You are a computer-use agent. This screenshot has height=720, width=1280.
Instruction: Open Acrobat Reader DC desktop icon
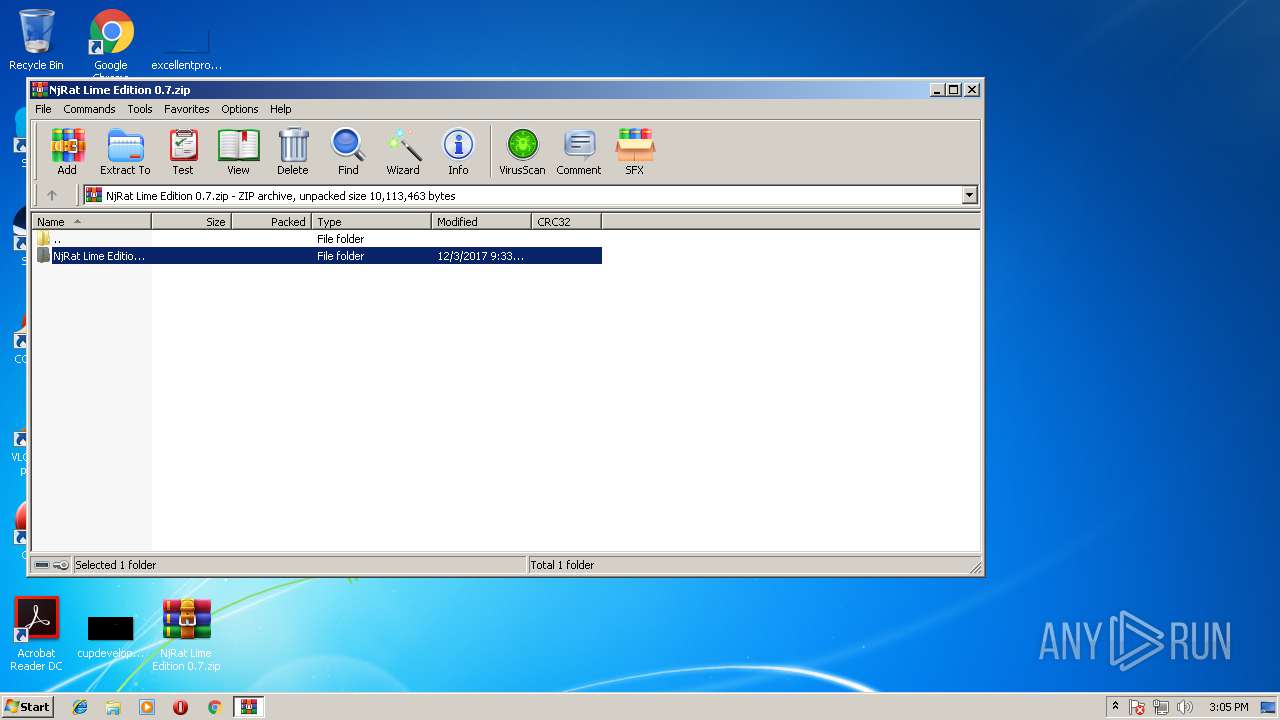pyautogui.click(x=36, y=634)
